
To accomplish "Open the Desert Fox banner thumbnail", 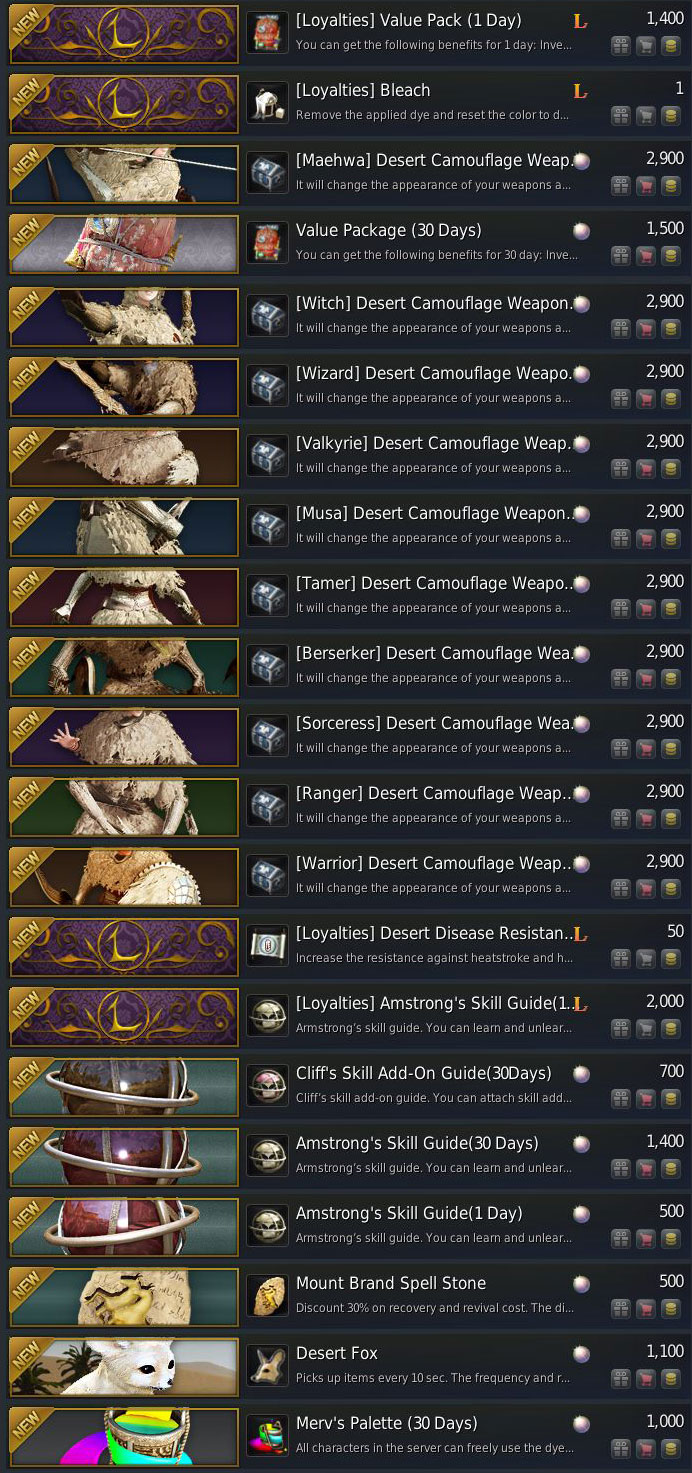I will pos(124,1366).
